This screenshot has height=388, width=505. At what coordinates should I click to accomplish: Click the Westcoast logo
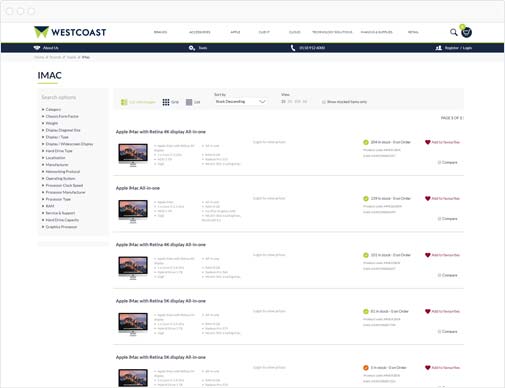(x=70, y=32)
